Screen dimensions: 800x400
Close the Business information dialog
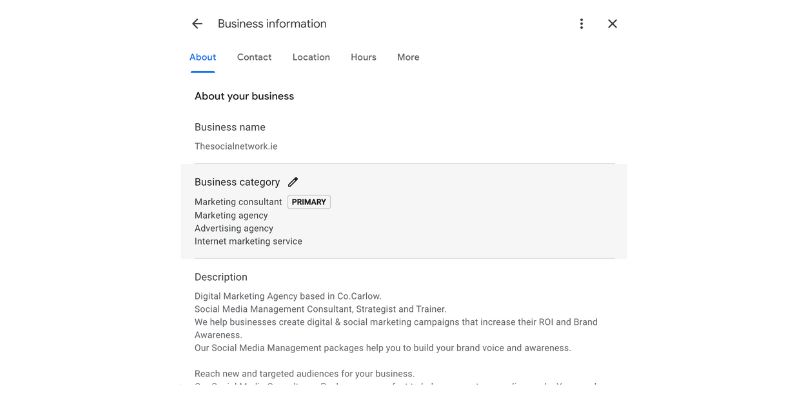pos(612,24)
